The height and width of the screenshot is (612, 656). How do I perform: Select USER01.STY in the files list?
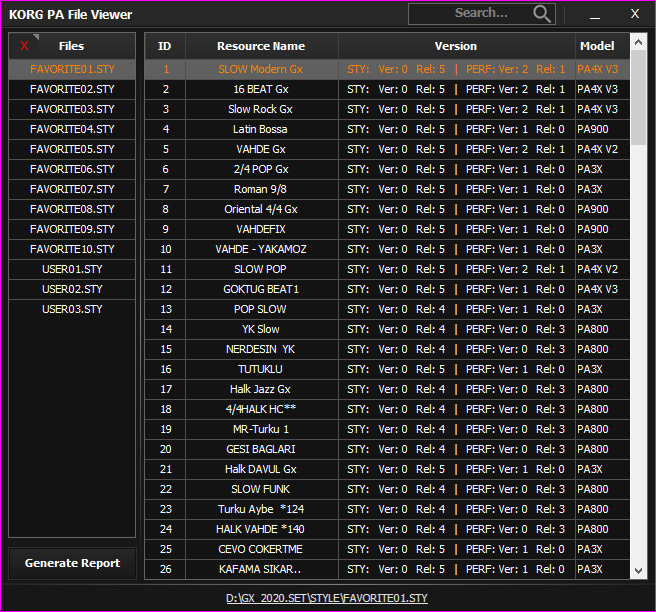point(72,269)
